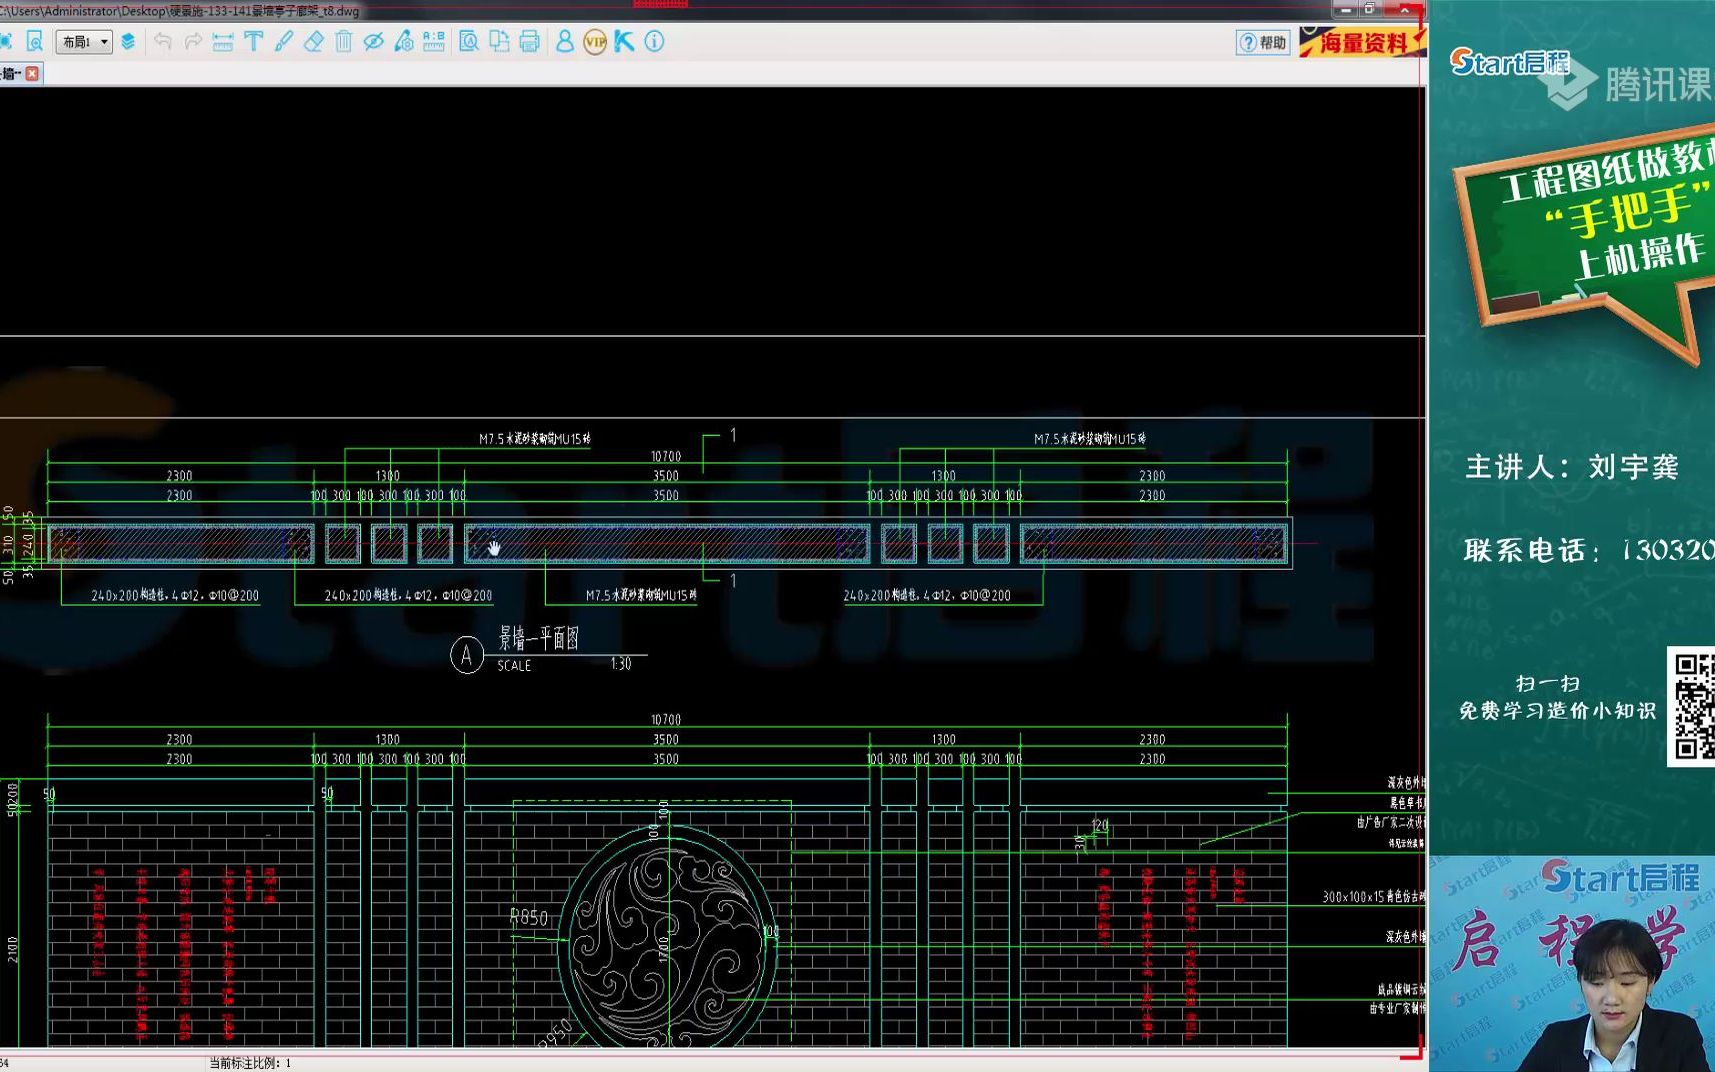Click the SCALE 1:30 label
This screenshot has height=1072, width=1715.
tap(564, 665)
